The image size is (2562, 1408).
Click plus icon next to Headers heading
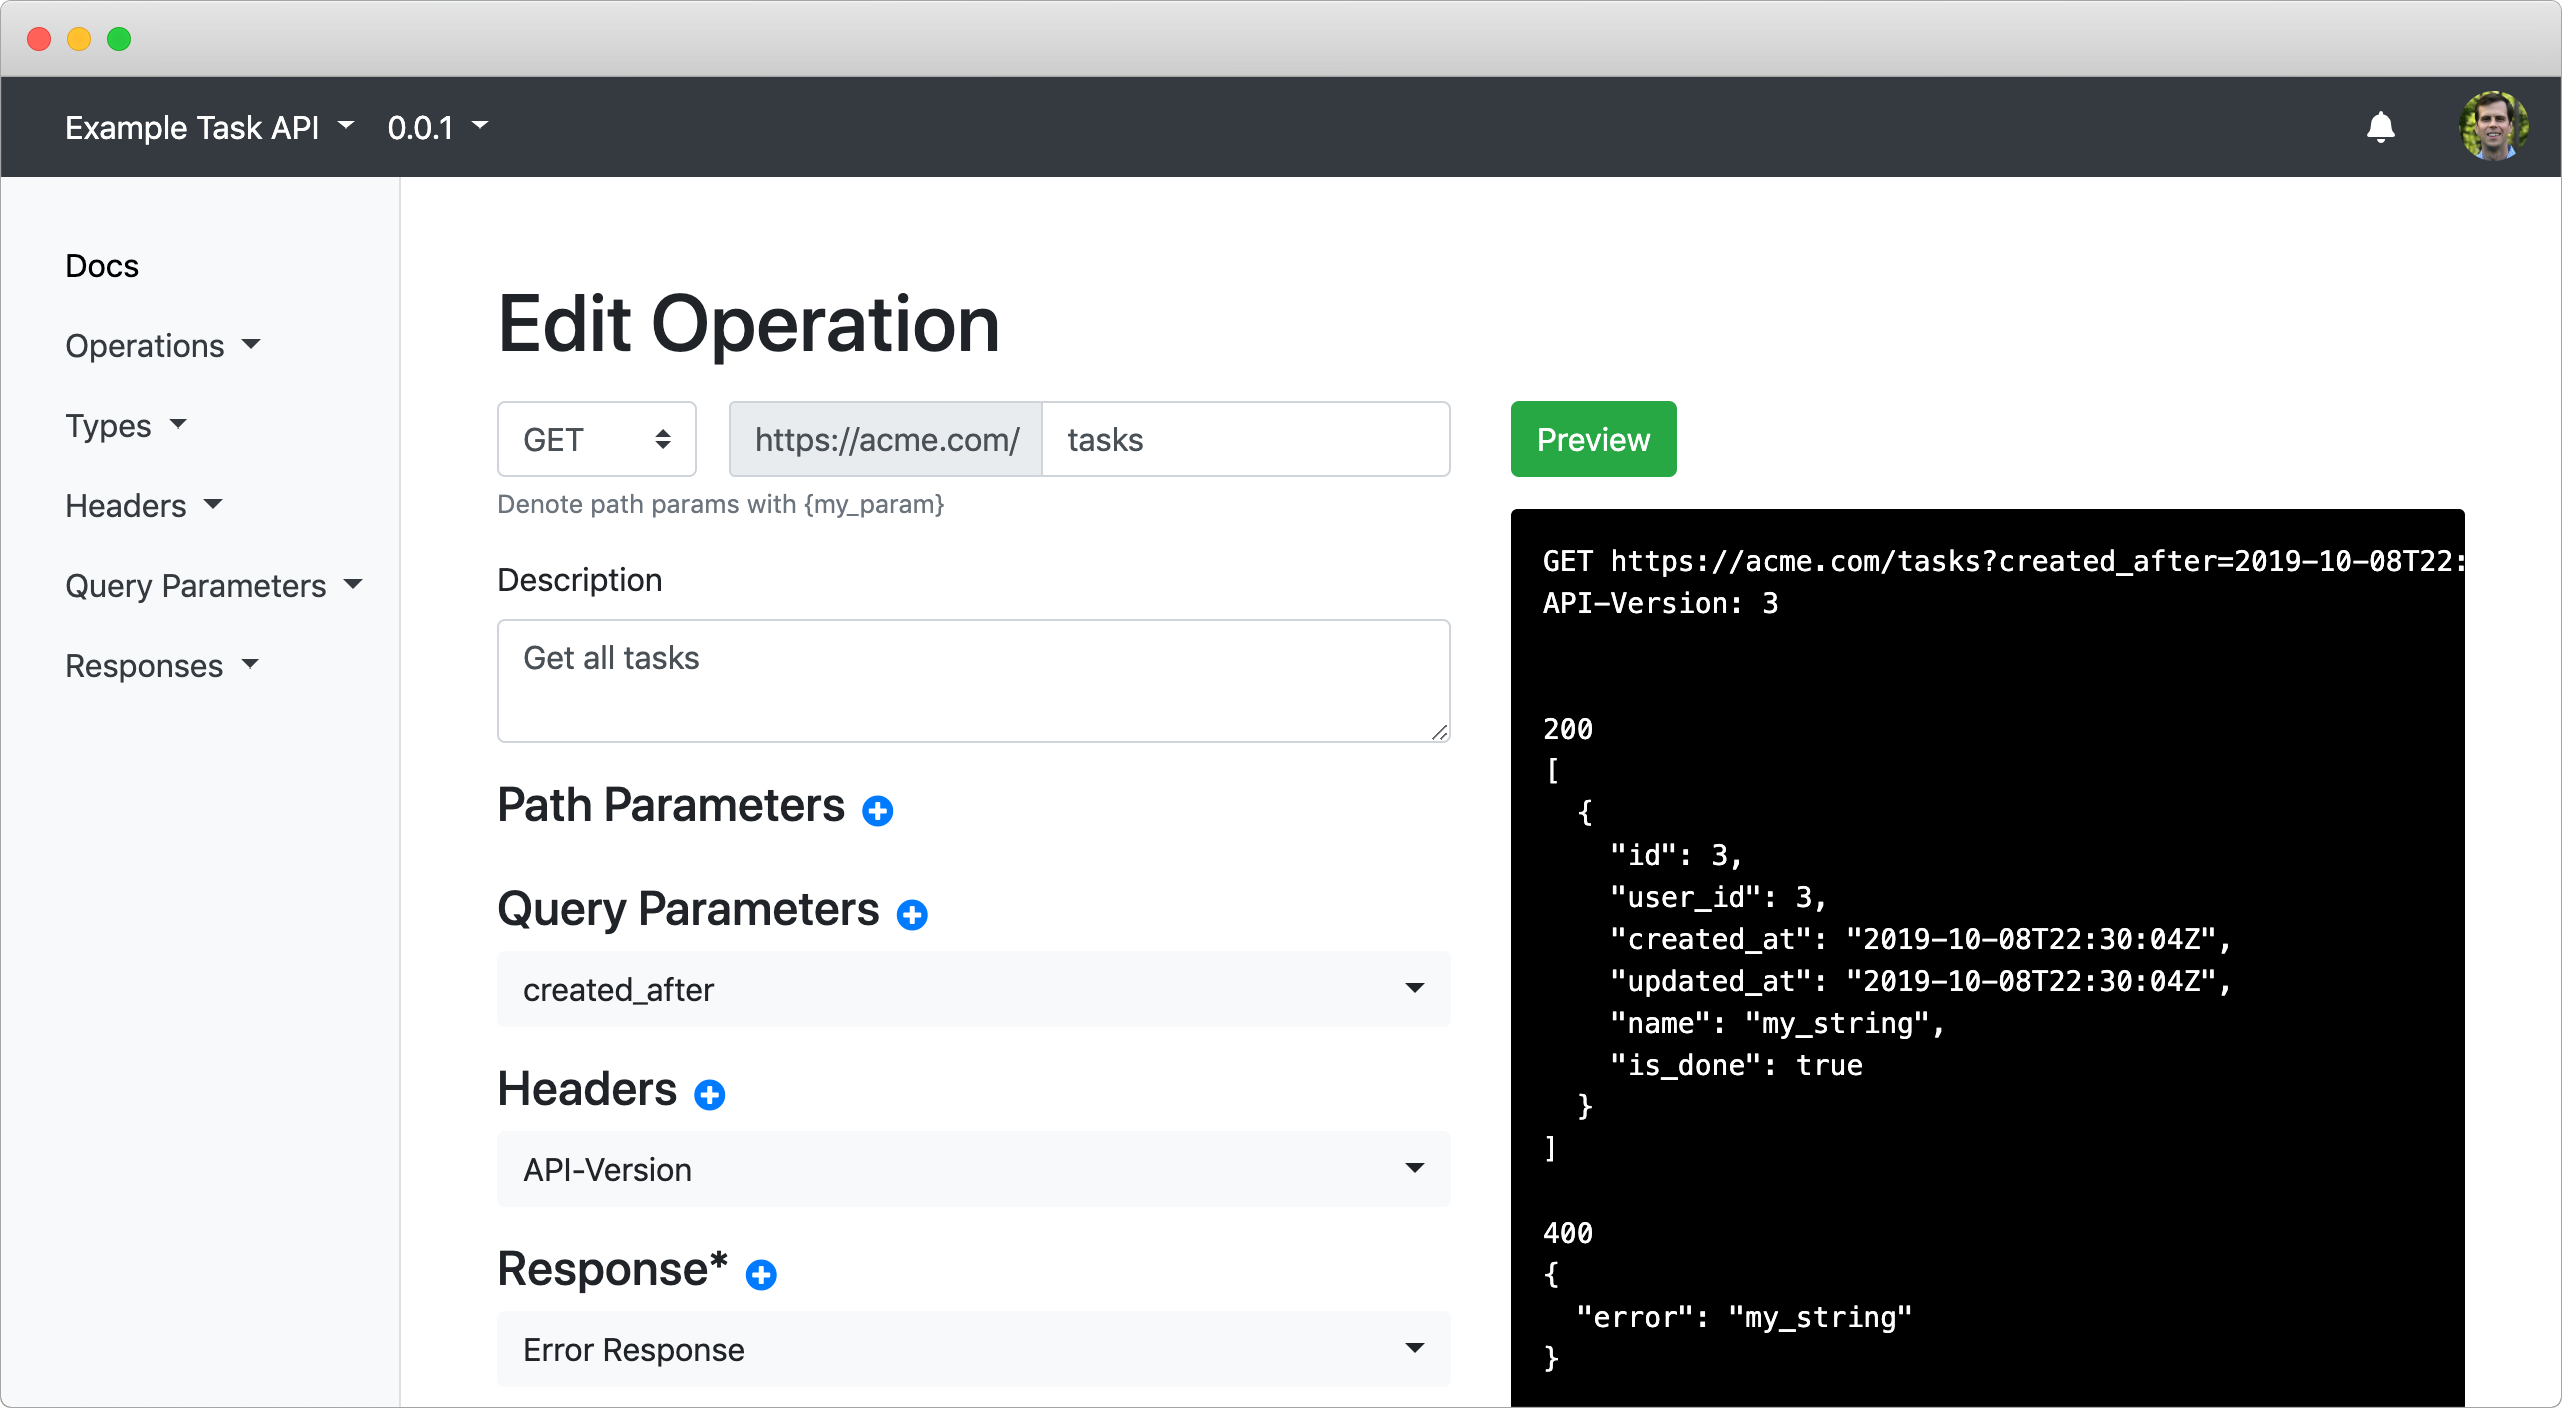(709, 1094)
